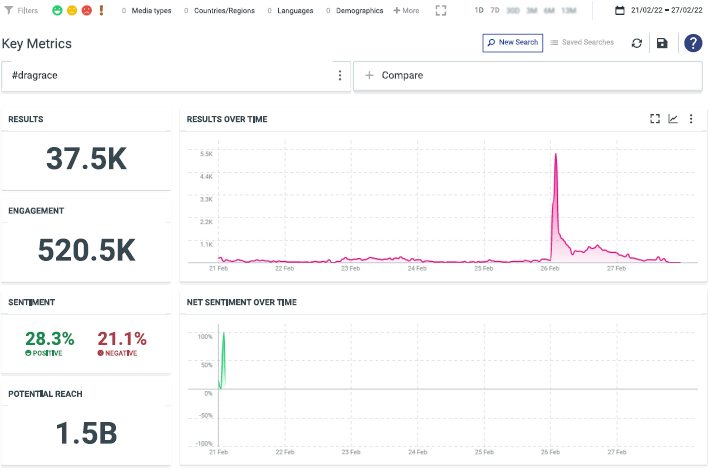Toggle the positive sentiment green face filter
Image resolution: width=722 pixels, height=470 pixels.
58,11
